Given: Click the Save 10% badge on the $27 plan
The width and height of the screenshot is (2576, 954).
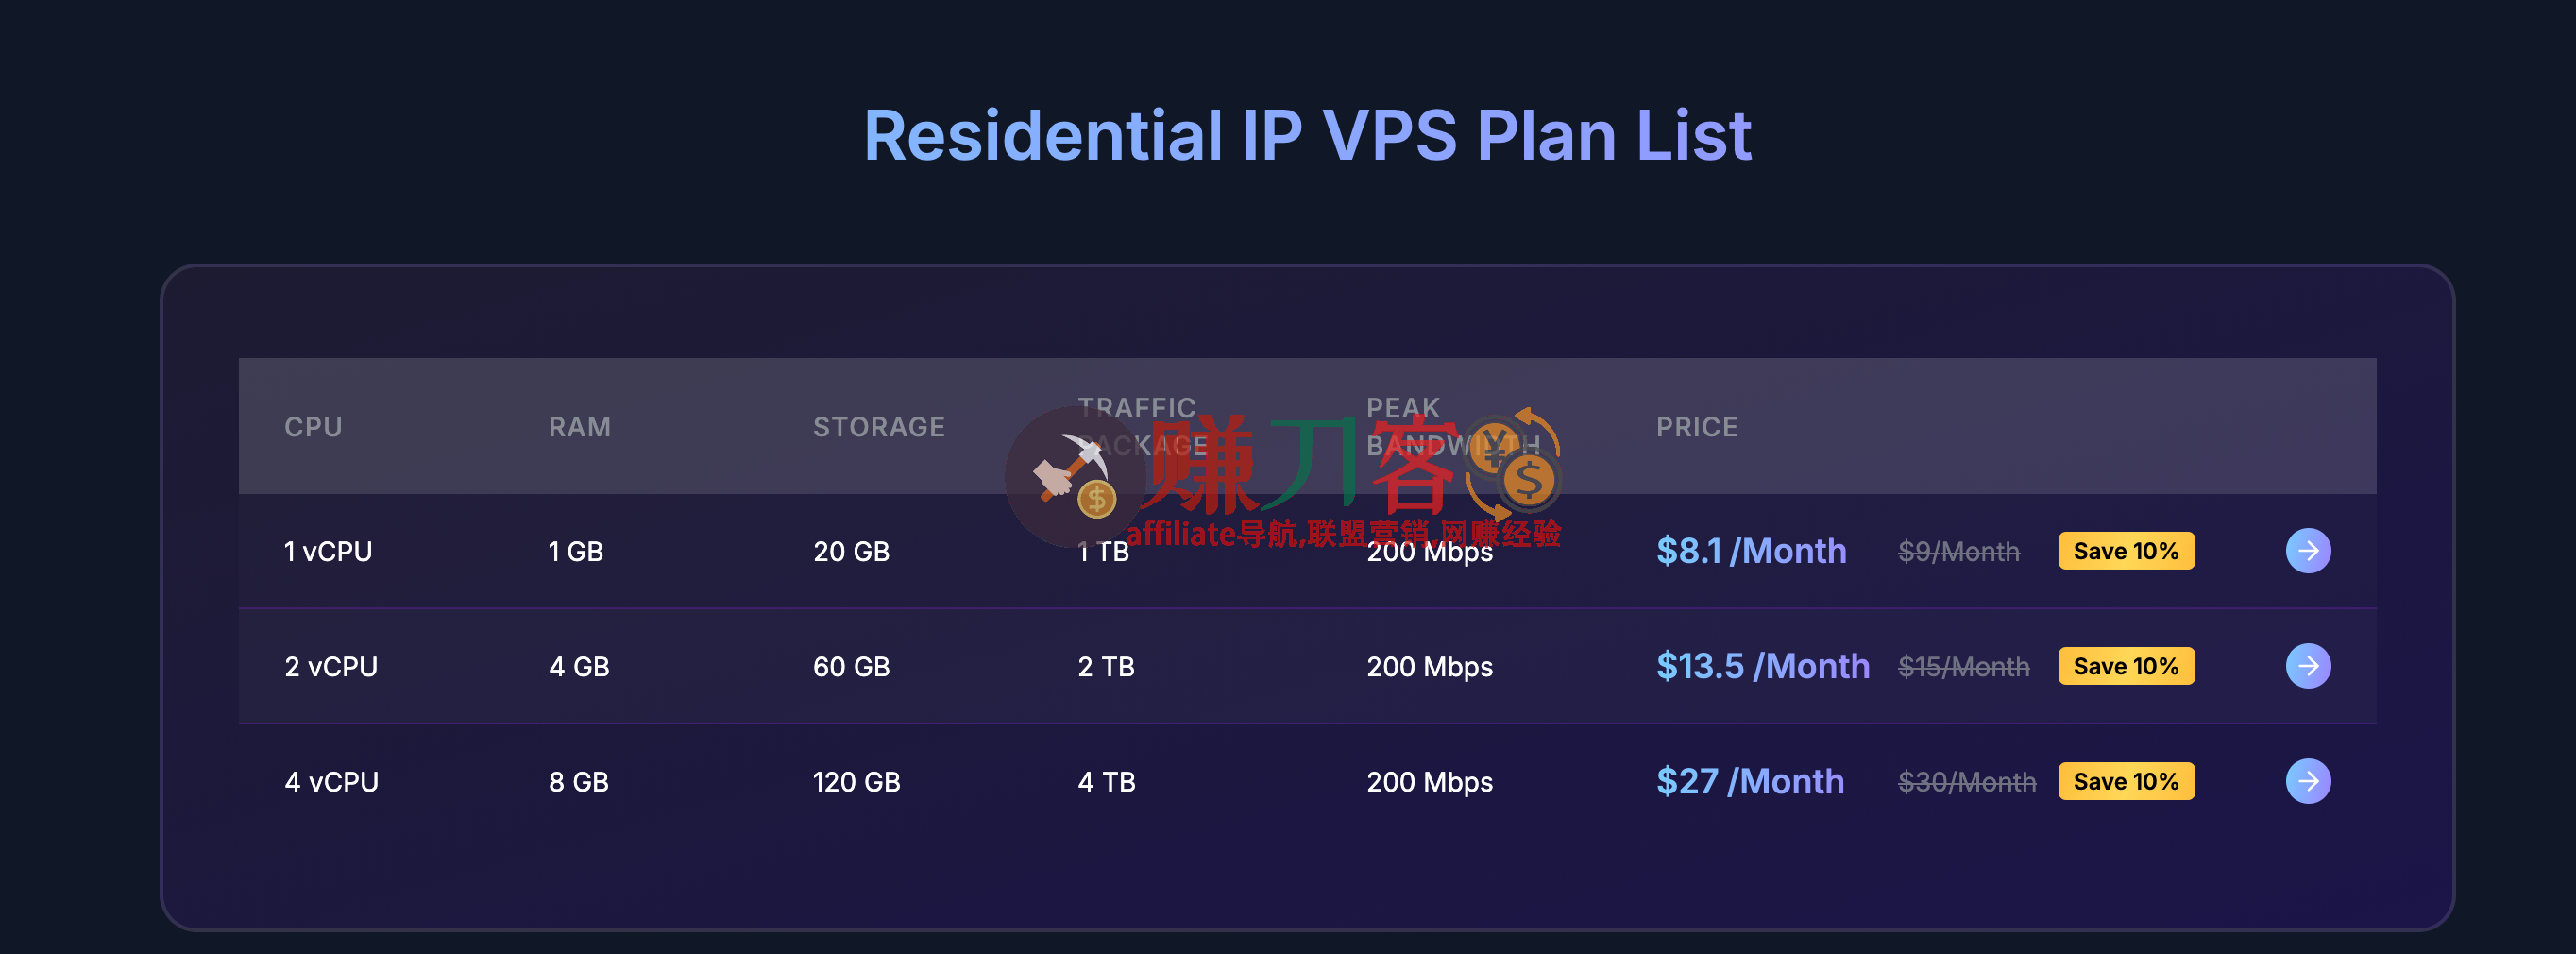Looking at the screenshot, I should point(2126,781).
